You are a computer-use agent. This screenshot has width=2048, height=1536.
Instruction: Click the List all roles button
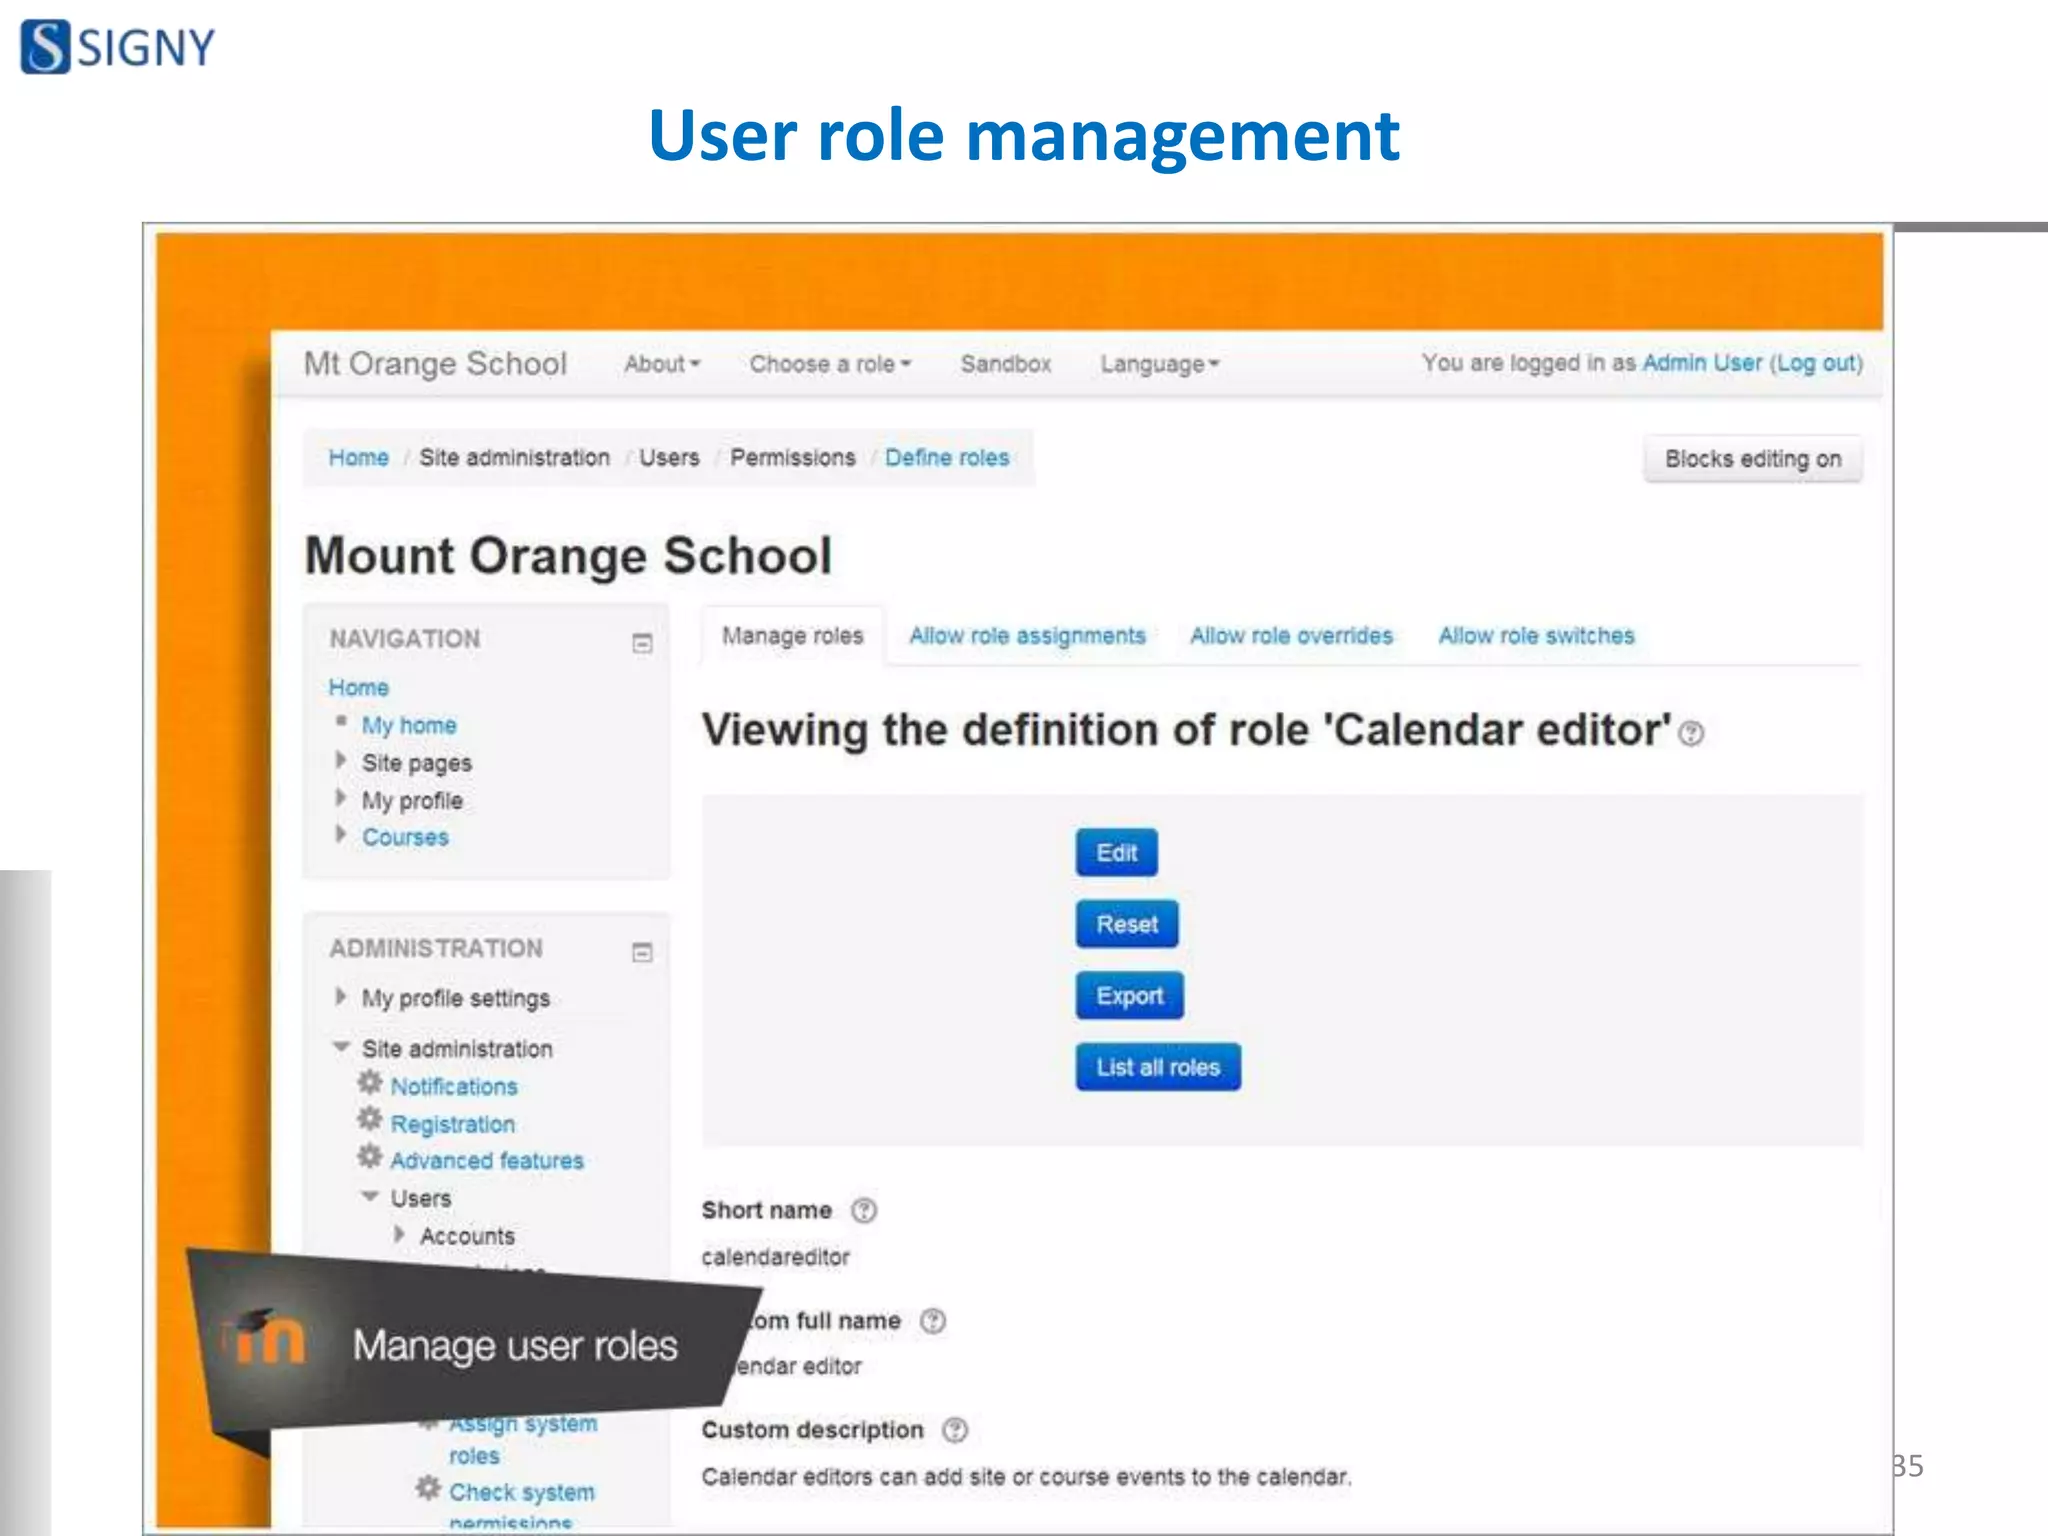(1158, 1067)
